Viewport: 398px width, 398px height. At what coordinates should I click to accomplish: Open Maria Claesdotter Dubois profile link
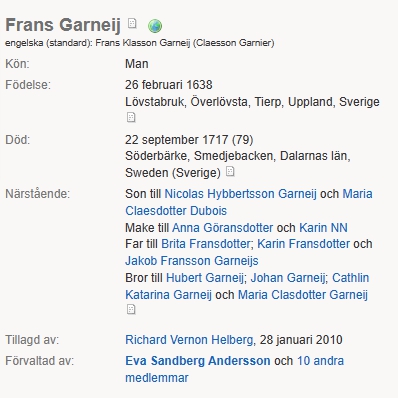point(249,202)
